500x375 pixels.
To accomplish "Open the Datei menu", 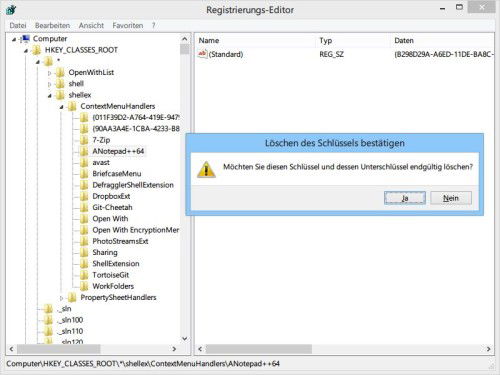I will 18,25.
